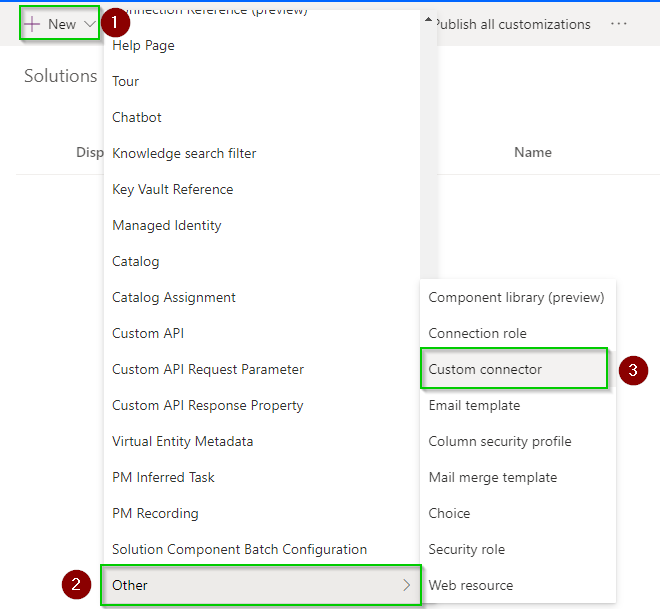Expand the Other submenu arrow
Image resolution: width=660 pixels, height=609 pixels.
coord(406,585)
